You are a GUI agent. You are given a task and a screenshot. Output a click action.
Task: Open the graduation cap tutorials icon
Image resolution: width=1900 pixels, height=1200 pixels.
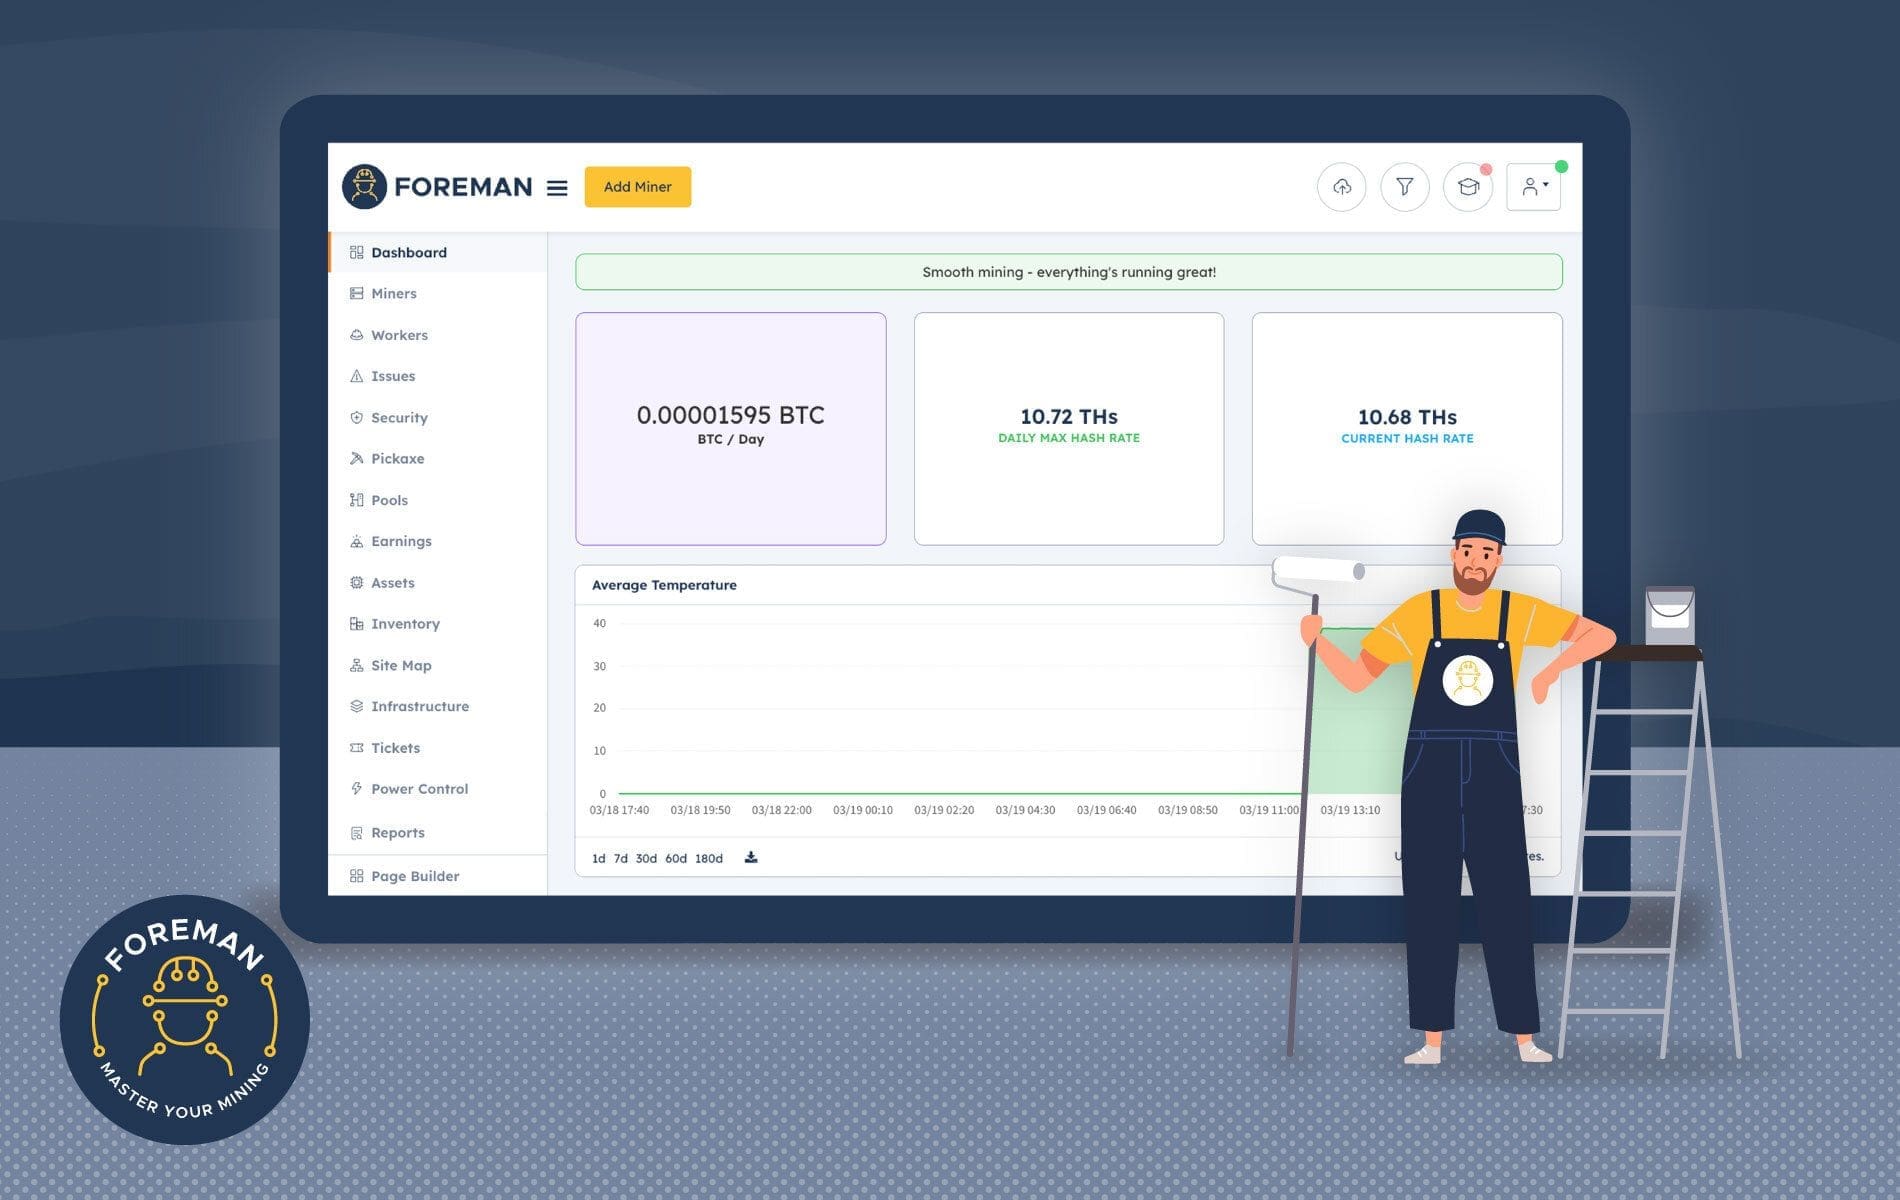pos(1467,187)
